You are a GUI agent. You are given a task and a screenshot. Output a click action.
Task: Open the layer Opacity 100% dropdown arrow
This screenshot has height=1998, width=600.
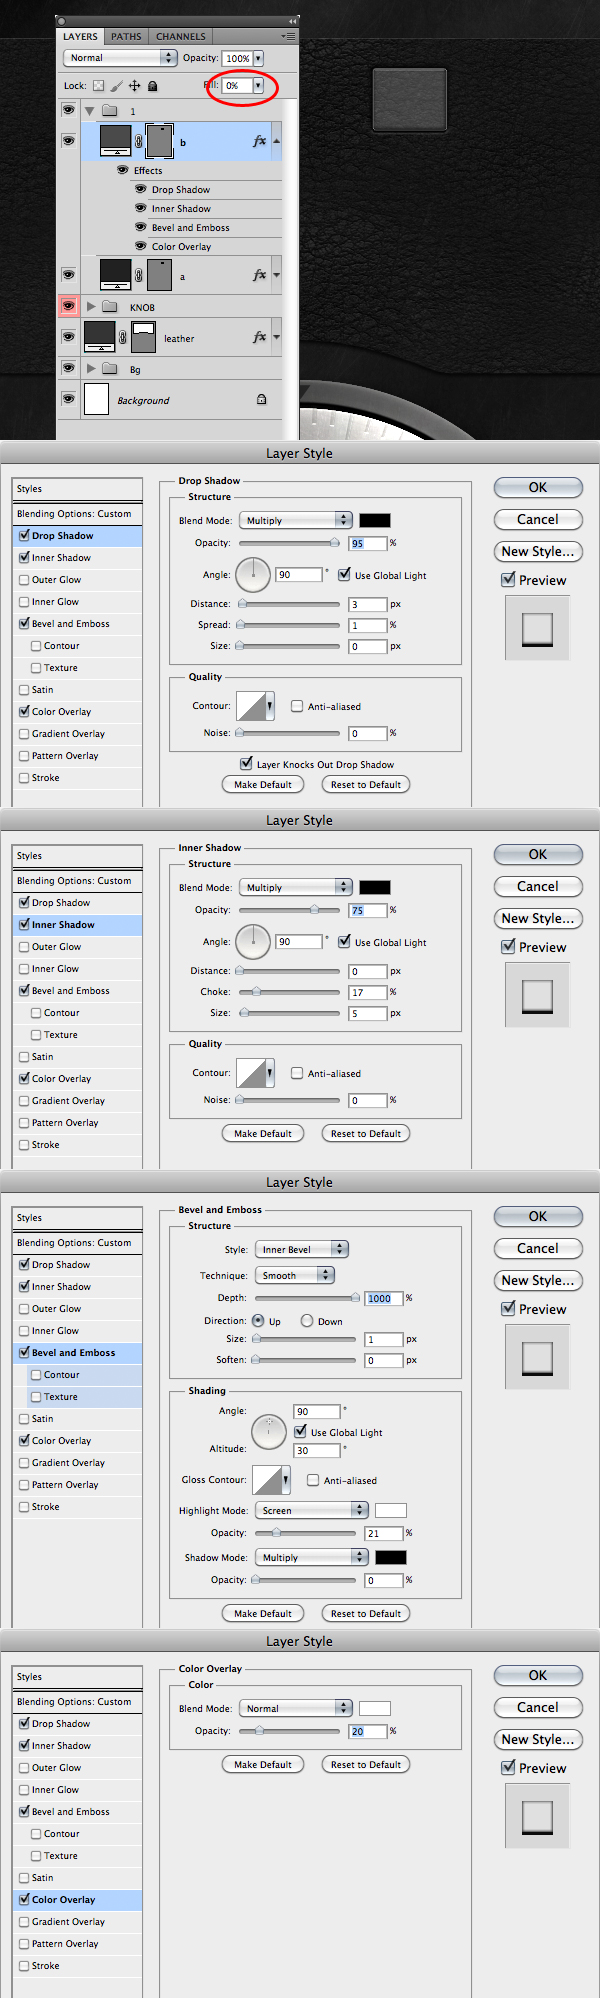258,59
